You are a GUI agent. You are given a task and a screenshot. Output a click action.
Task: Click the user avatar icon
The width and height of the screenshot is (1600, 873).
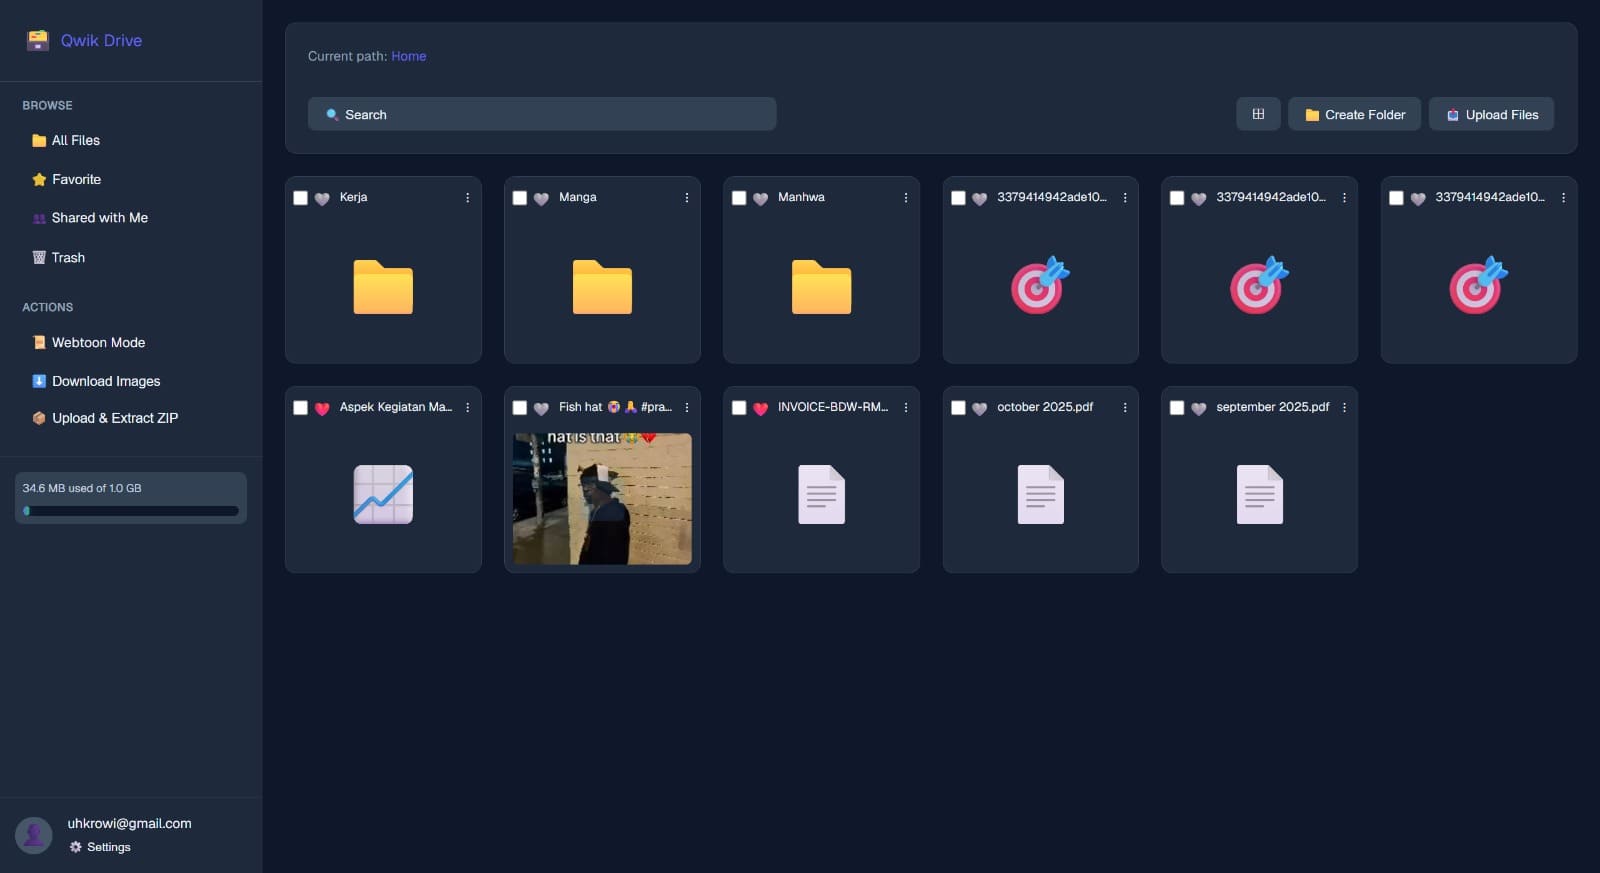[x=34, y=835]
